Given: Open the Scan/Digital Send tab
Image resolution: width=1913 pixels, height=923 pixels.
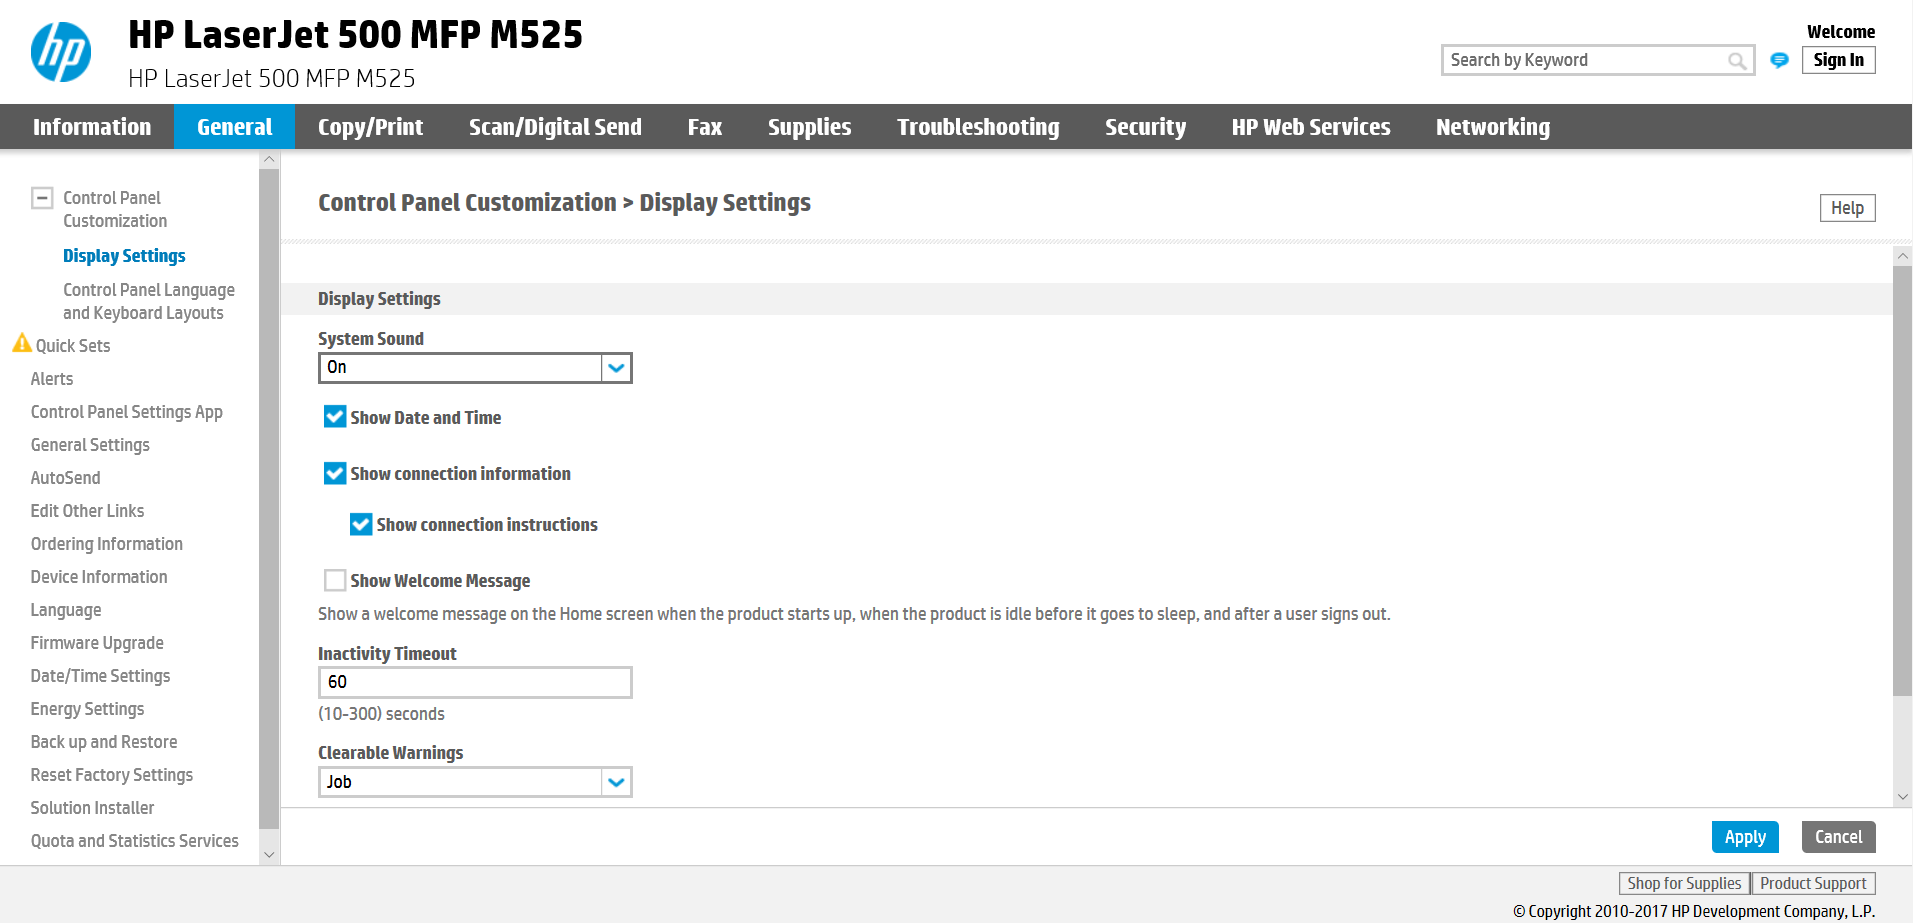Looking at the screenshot, I should [555, 127].
